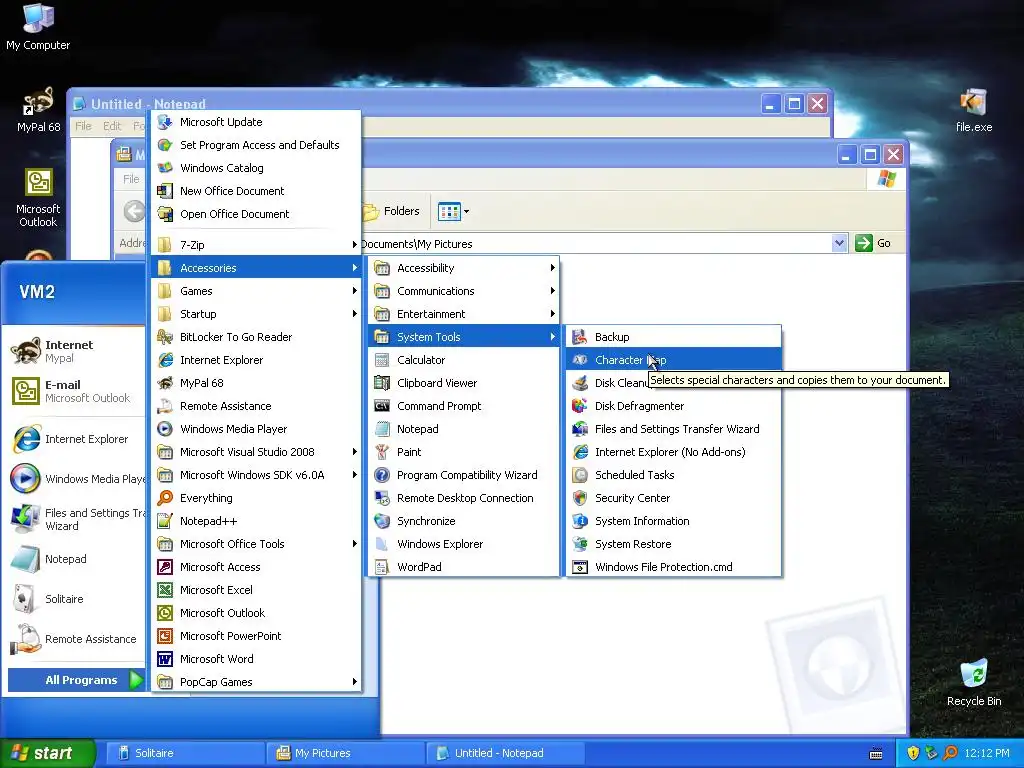The height and width of the screenshot is (768, 1024).
Task: Launch Backup in System Tools
Action: [x=673, y=337]
